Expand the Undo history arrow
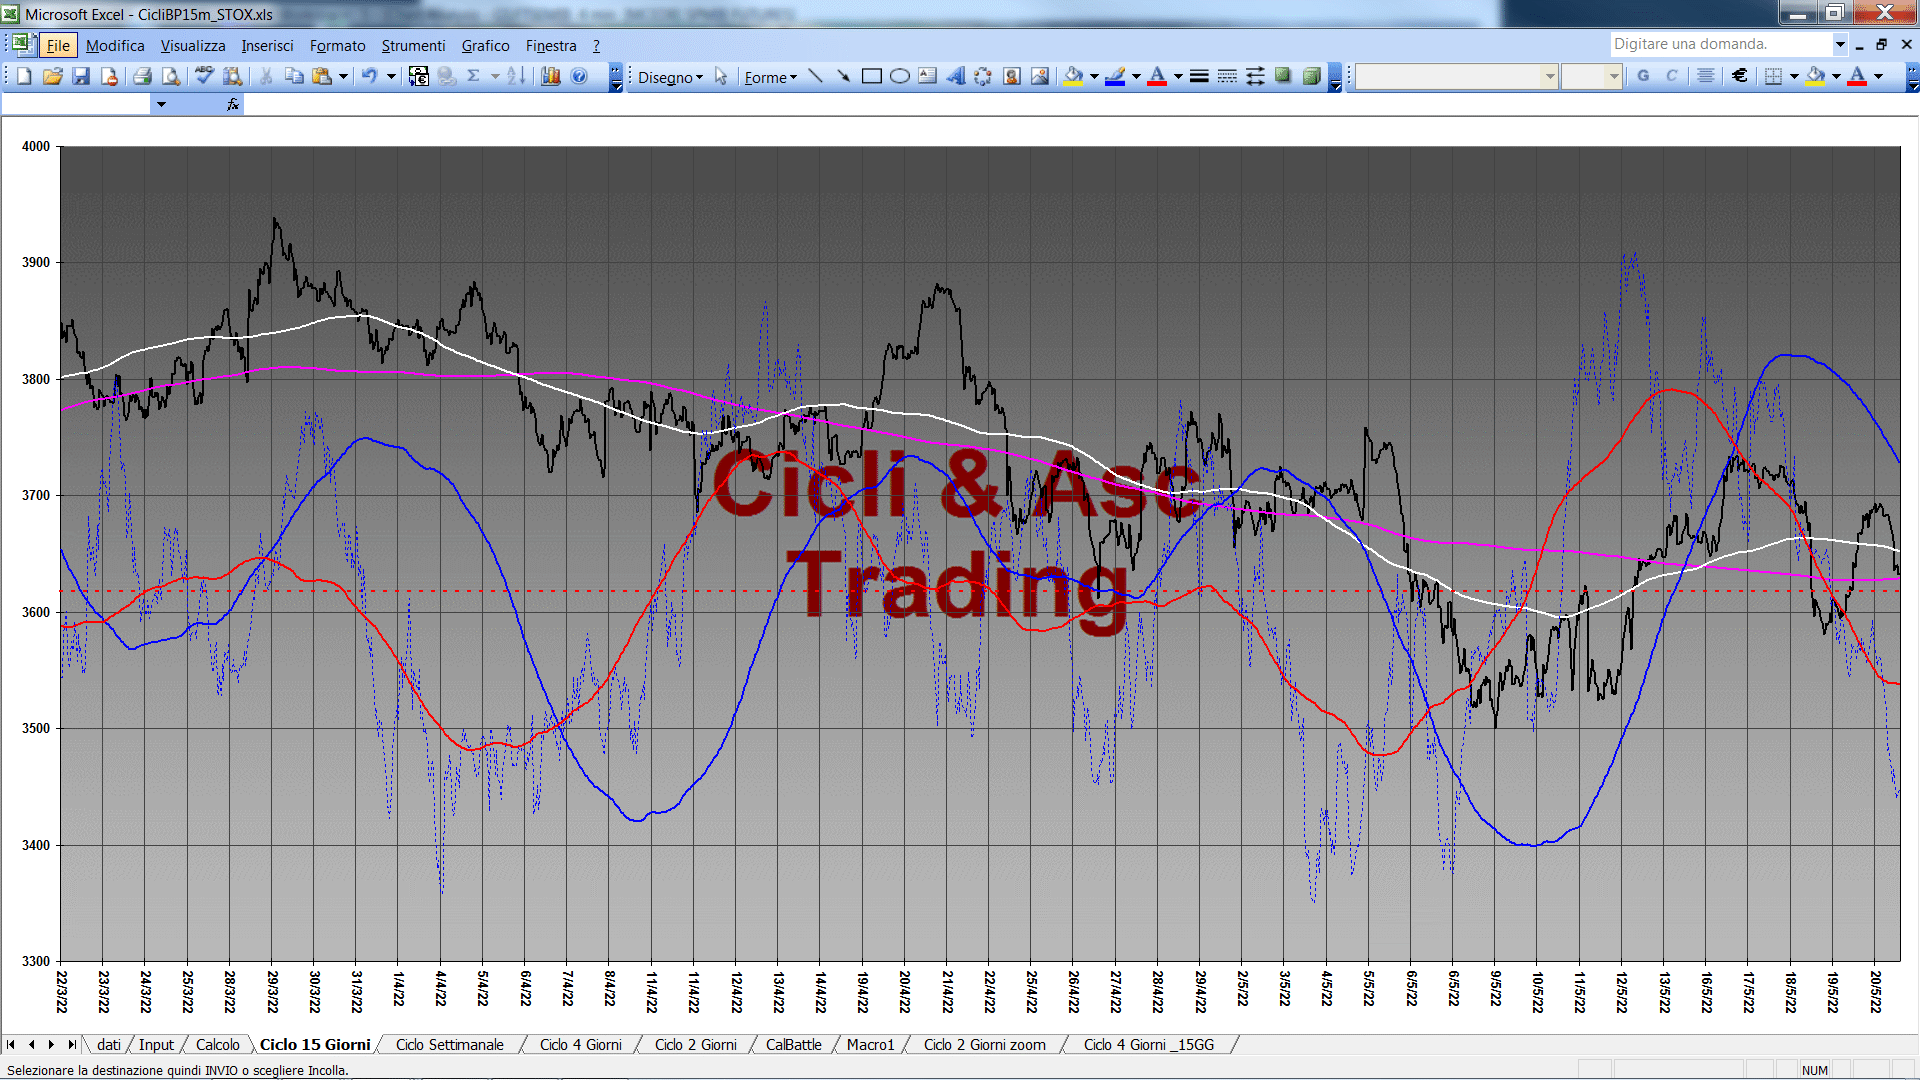 point(391,76)
